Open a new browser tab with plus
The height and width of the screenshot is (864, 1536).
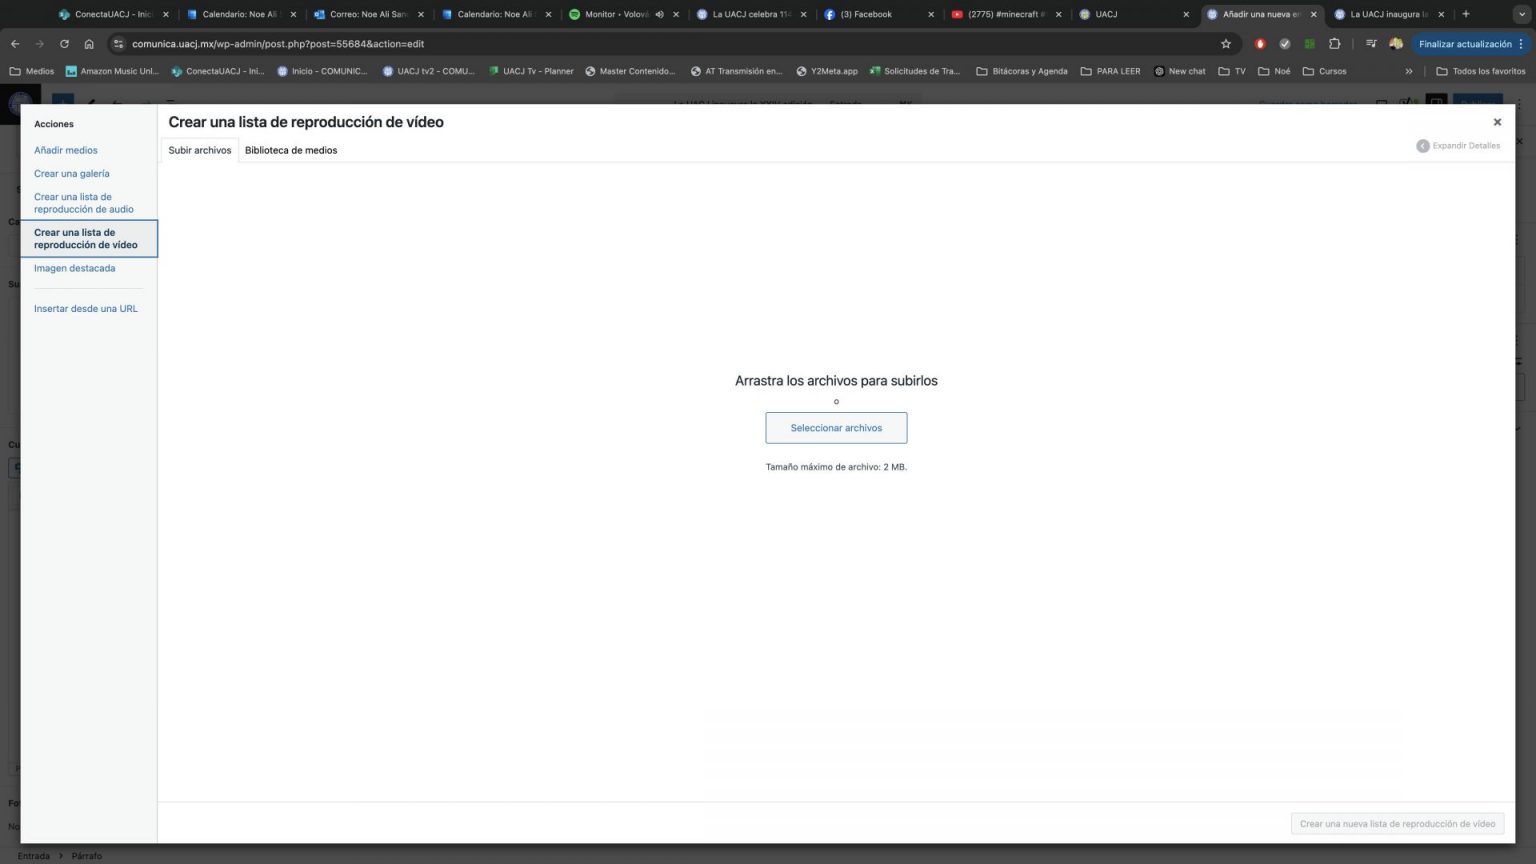pos(1466,14)
